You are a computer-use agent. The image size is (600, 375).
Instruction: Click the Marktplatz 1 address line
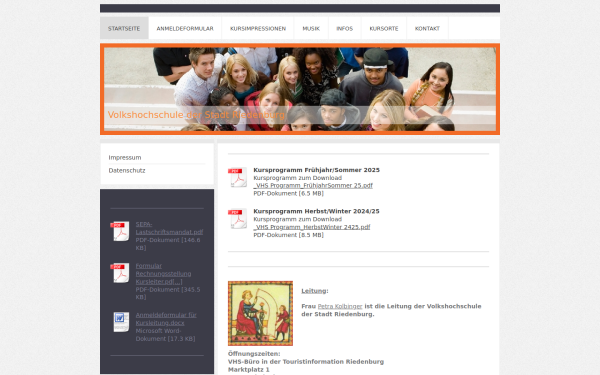tap(249, 369)
